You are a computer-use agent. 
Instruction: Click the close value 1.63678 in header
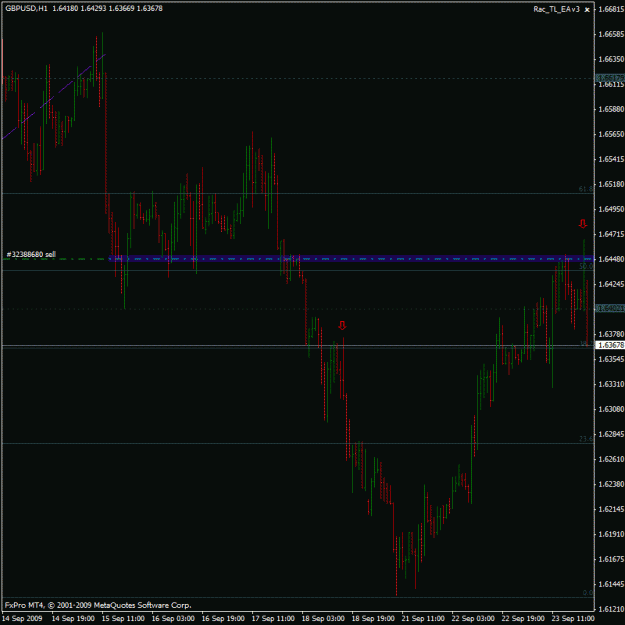pos(149,8)
